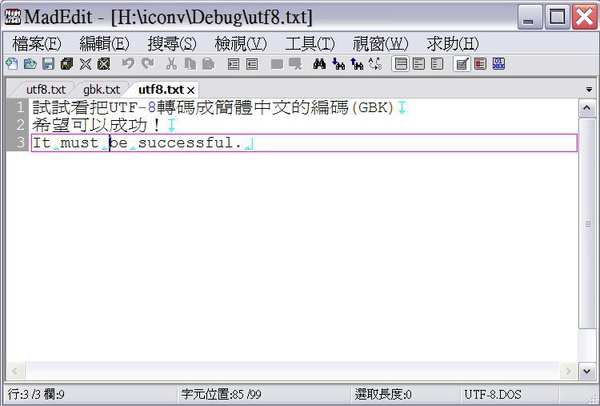Open the 編輯(E) menu
Screen dimensions: 600x406
point(104,44)
